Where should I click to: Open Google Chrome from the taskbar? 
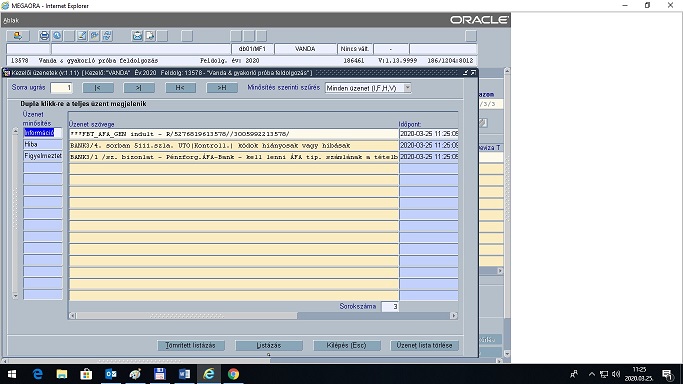click(233, 374)
